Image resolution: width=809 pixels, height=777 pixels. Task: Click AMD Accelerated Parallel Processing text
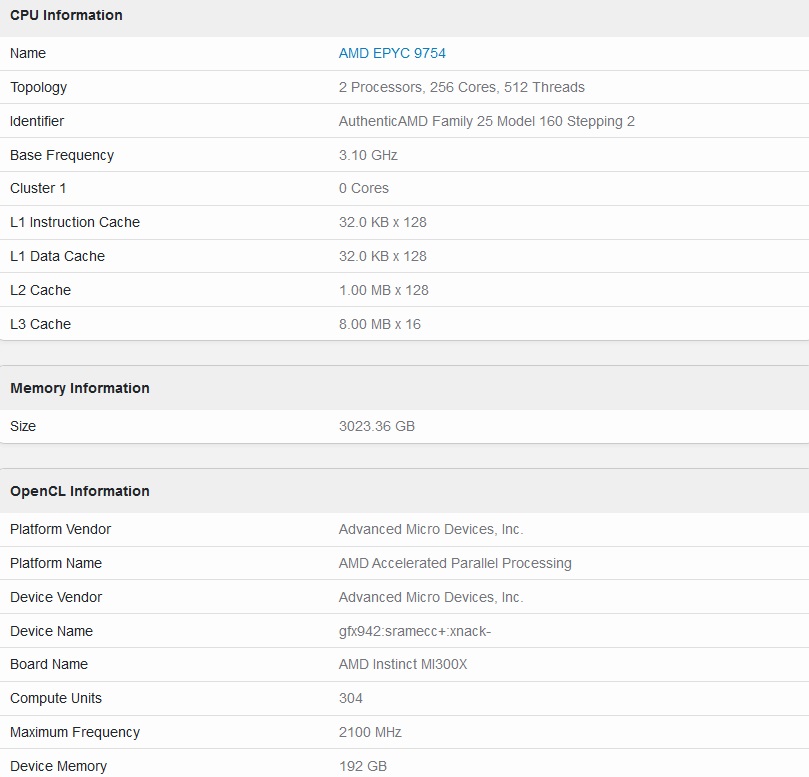(x=455, y=563)
